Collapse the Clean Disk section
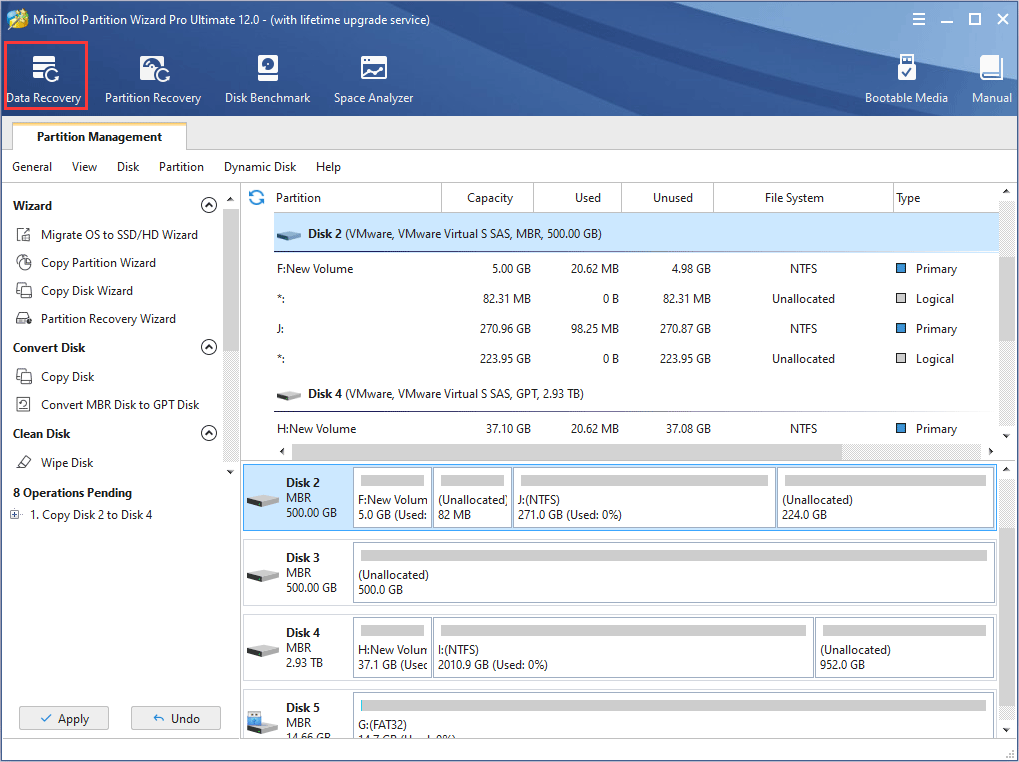 coord(209,434)
